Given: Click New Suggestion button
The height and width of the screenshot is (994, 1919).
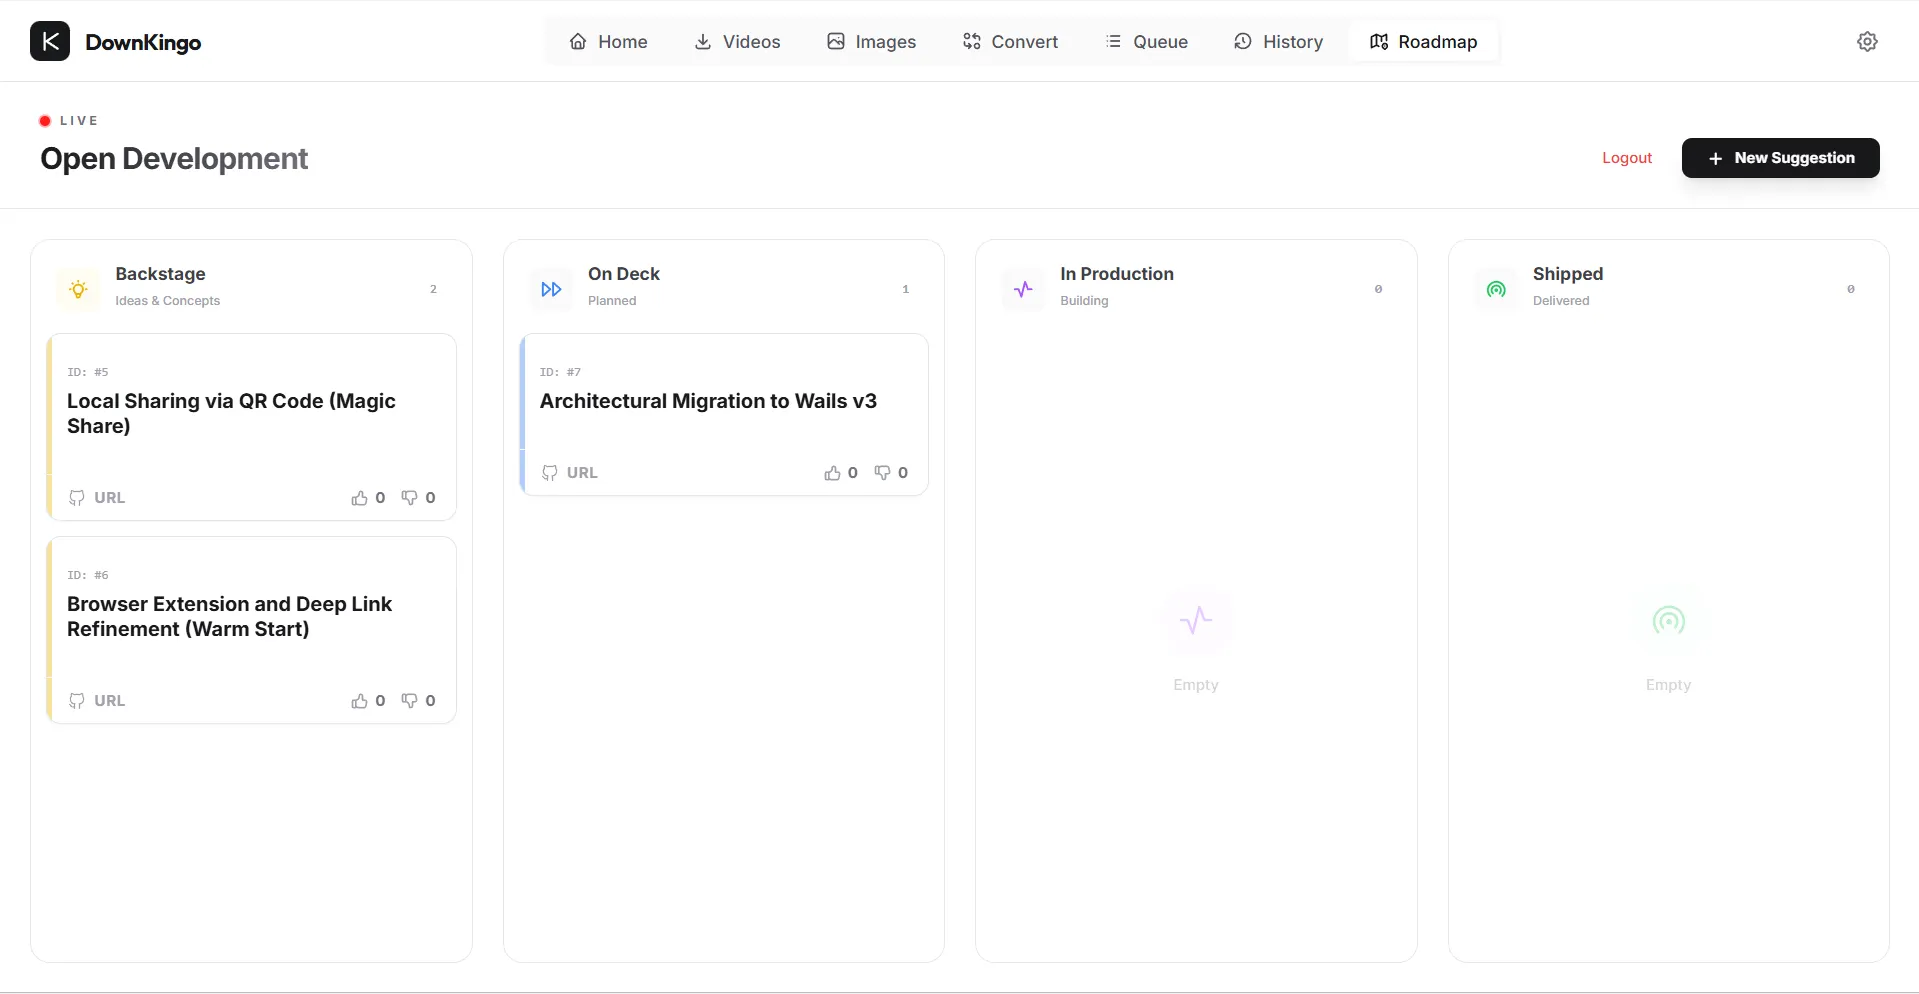Looking at the screenshot, I should coord(1781,158).
